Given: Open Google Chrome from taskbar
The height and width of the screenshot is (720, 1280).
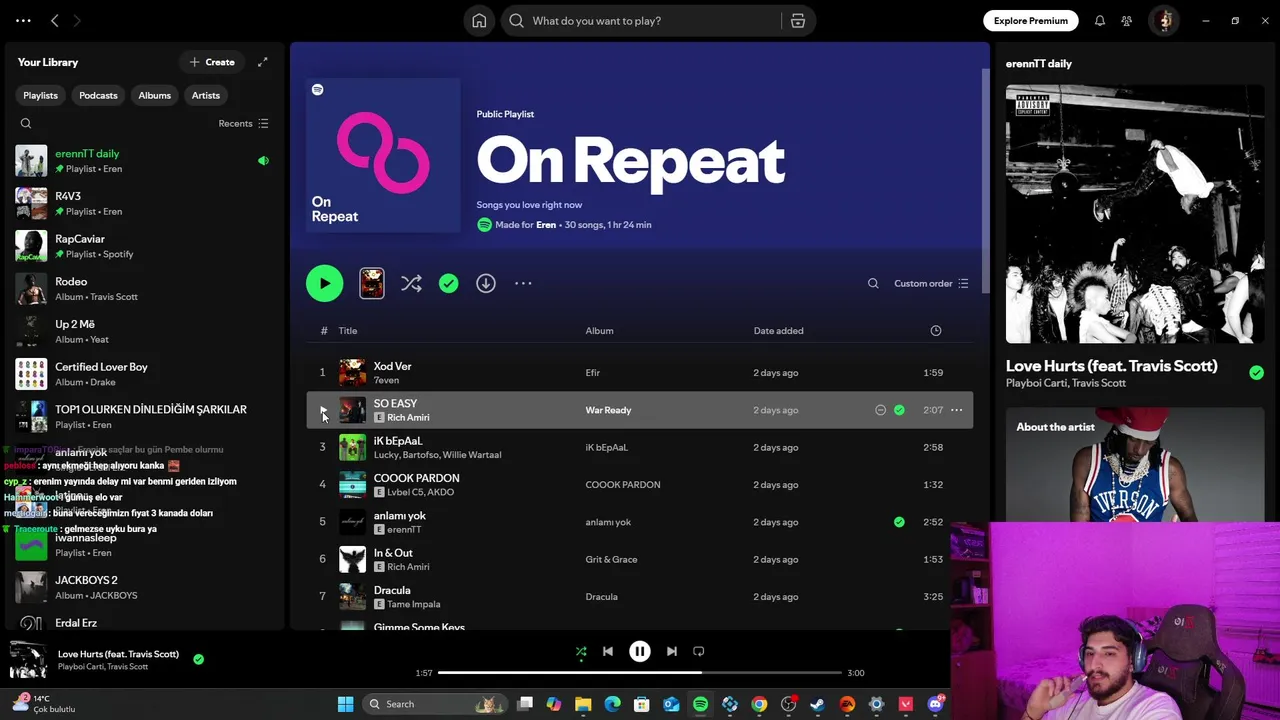Looking at the screenshot, I should tap(759, 704).
